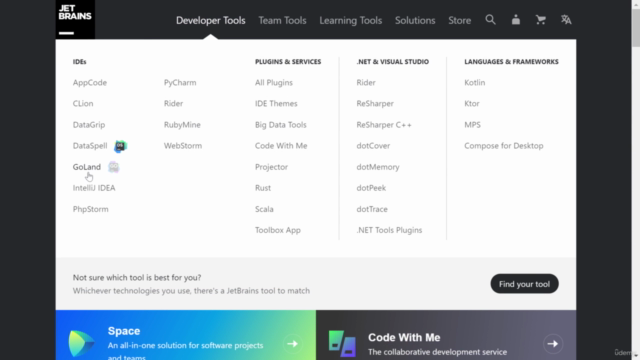Open the Projector link
The width and height of the screenshot is (640, 360).
pyautogui.click(x=271, y=167)
